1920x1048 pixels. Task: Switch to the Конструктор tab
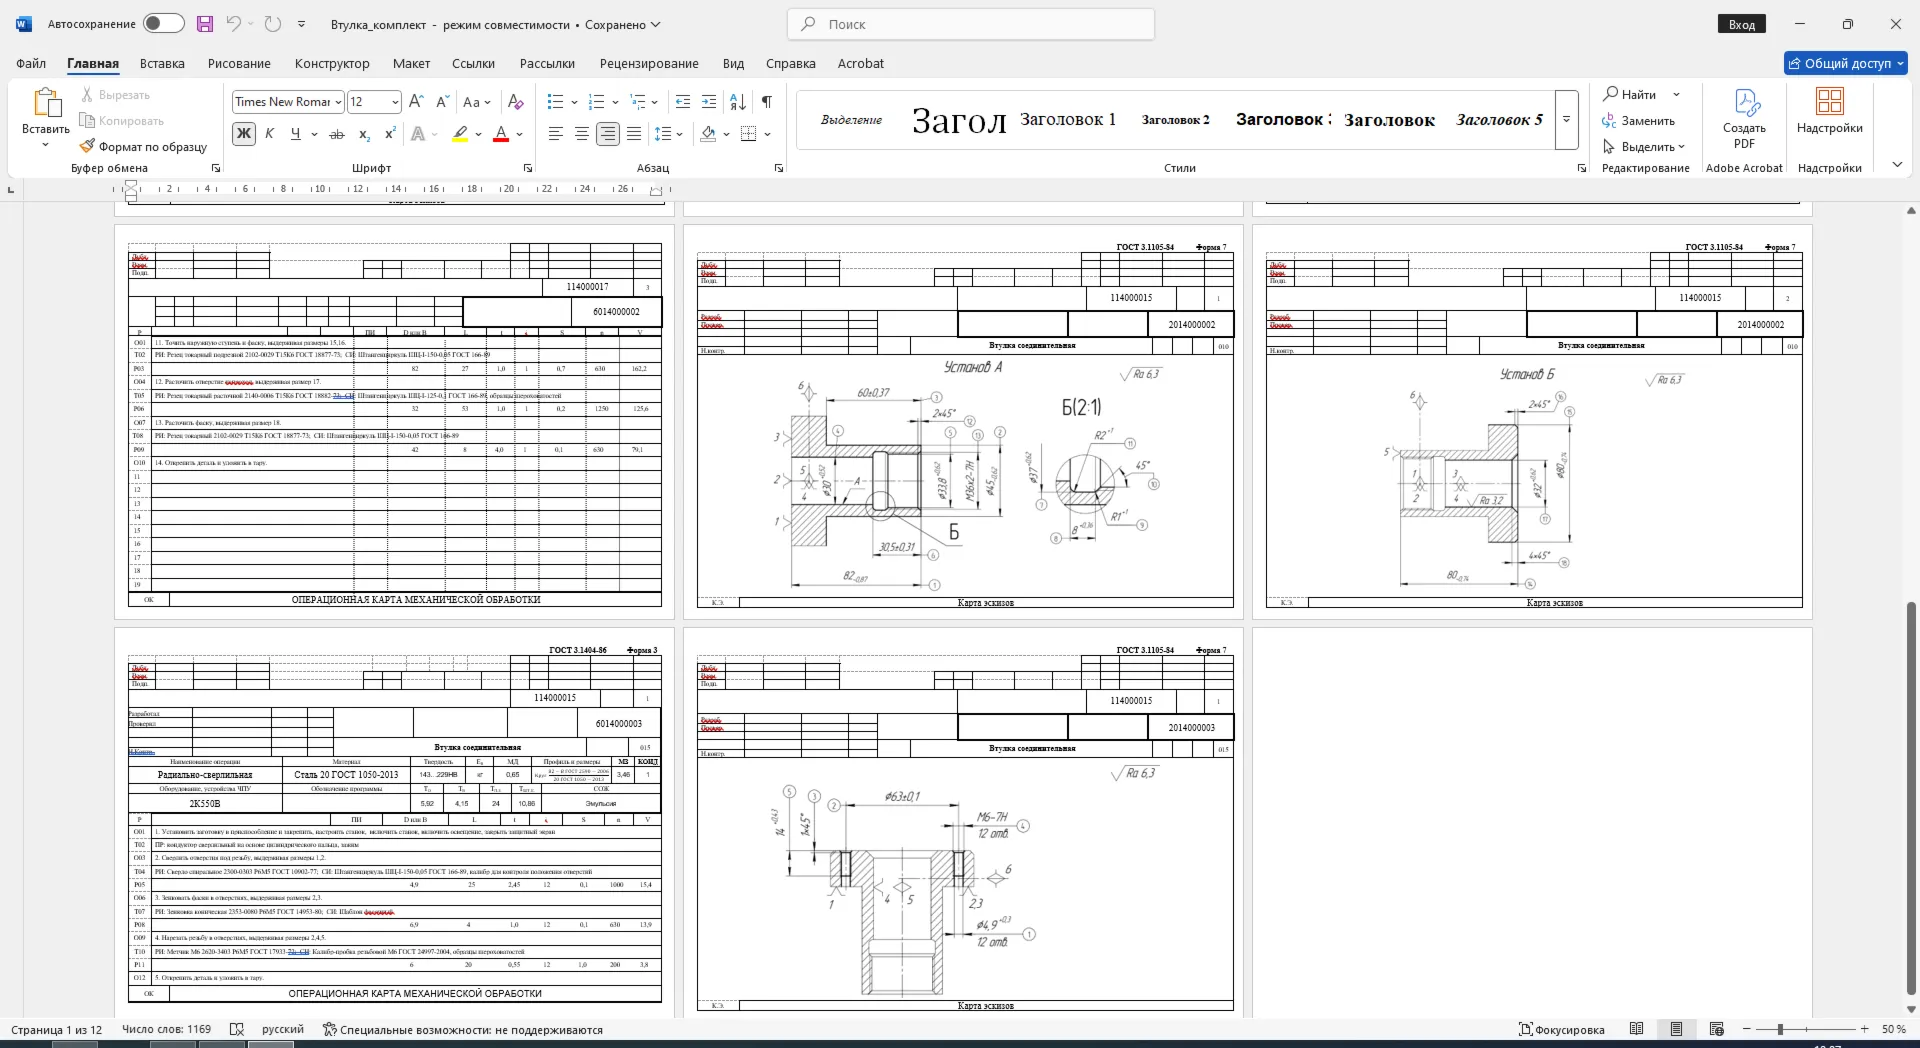[332, 63]
